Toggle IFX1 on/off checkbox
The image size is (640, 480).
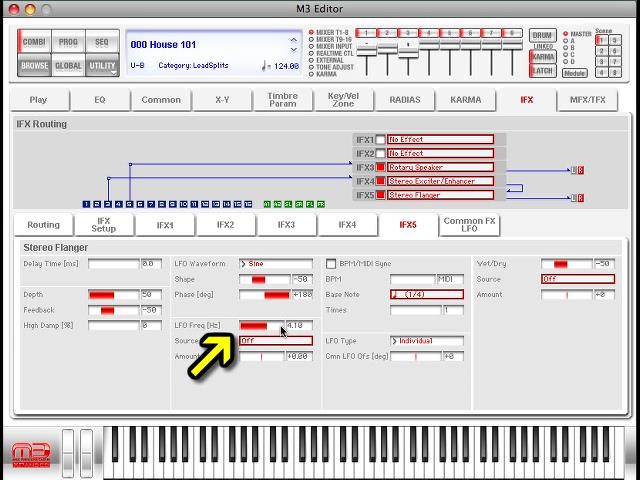pyautogui.click(x=380, y=140)
